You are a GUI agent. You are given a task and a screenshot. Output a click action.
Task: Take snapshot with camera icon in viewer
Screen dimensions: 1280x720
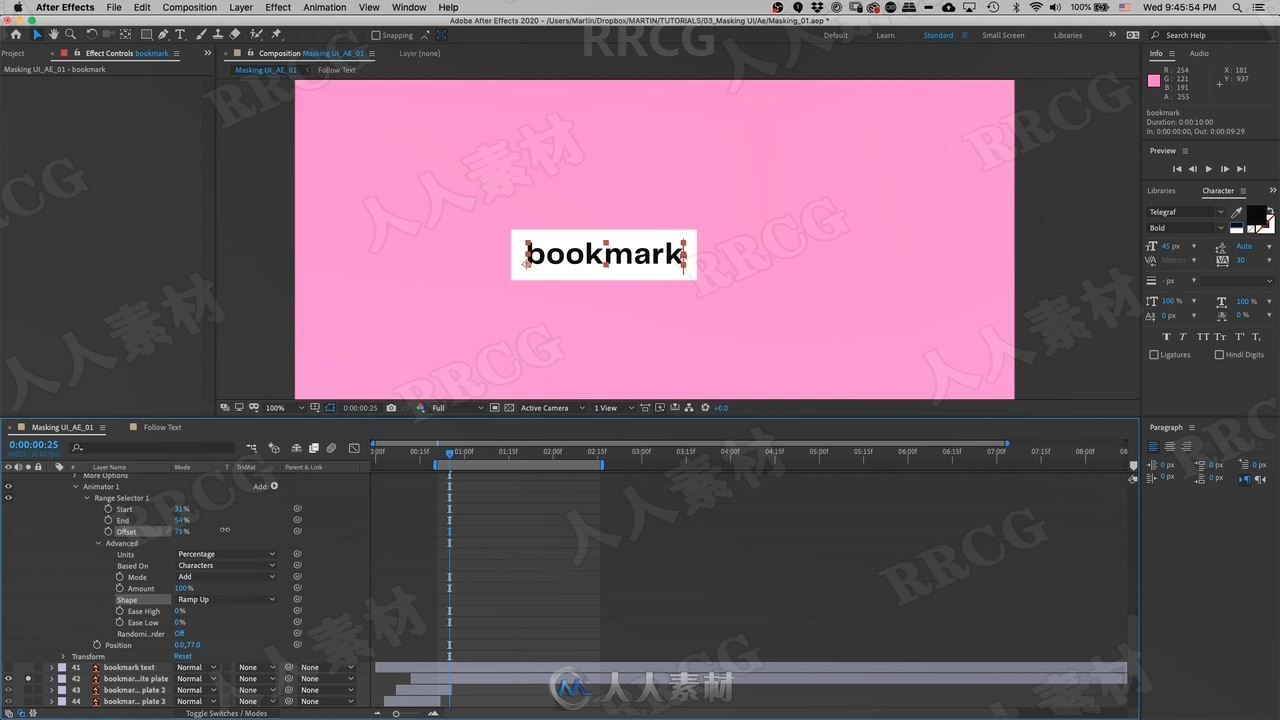pyautogui.click(x=391, y=408)
